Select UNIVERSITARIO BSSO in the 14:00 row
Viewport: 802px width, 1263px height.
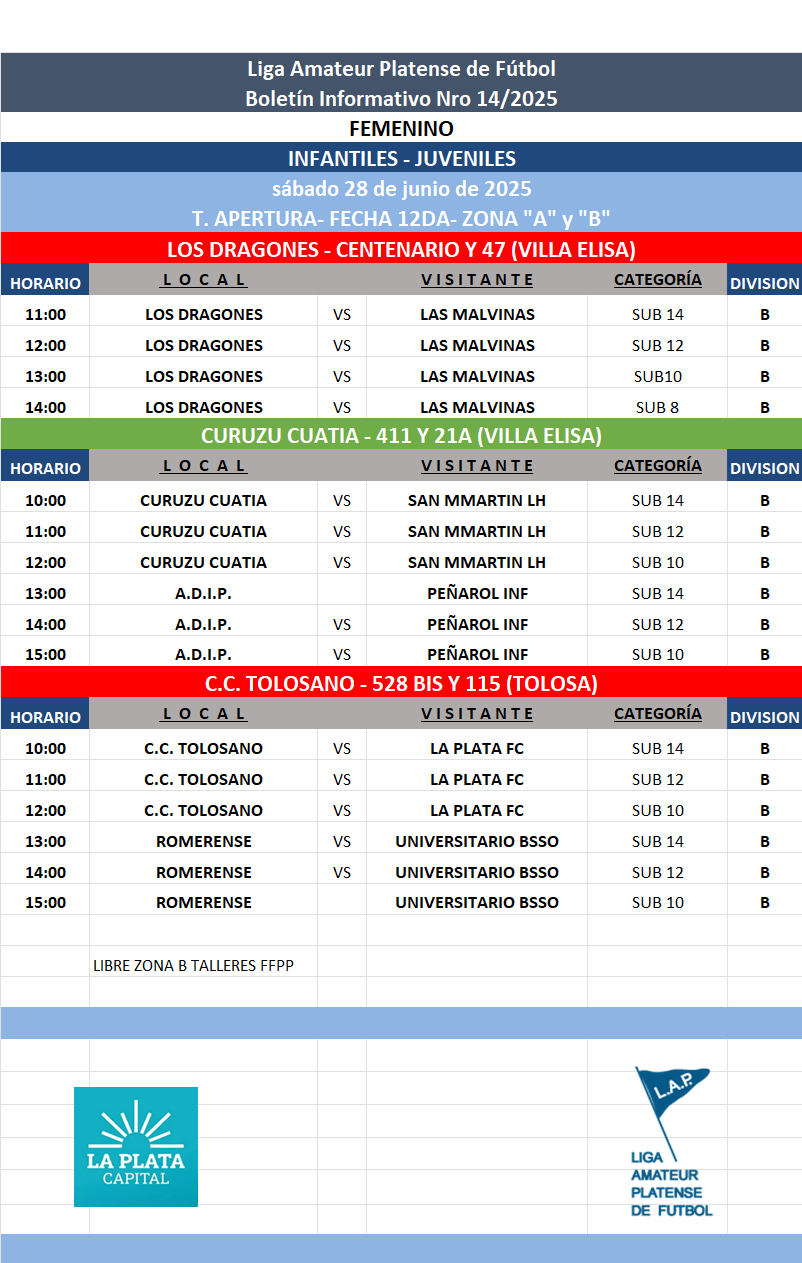coord(477,872)
